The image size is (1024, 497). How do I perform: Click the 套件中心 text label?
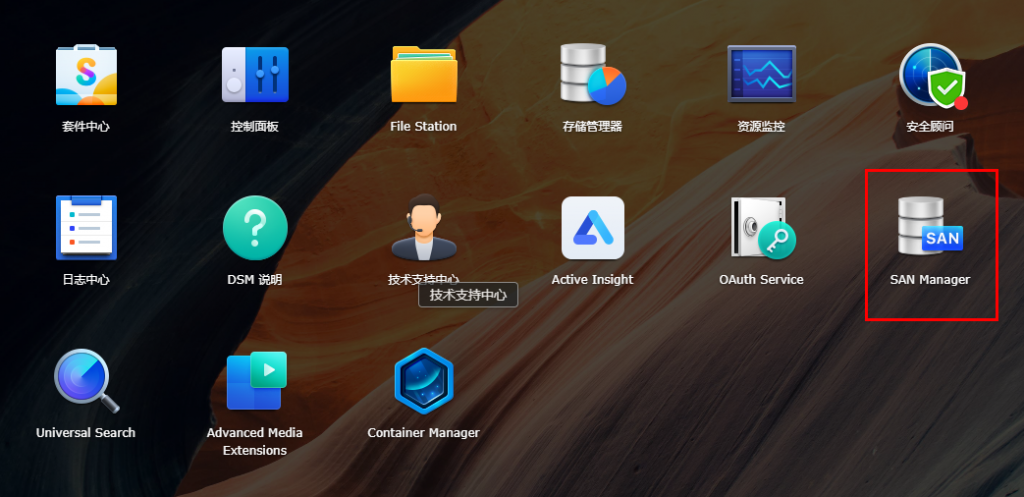click(x=86, y=127)
